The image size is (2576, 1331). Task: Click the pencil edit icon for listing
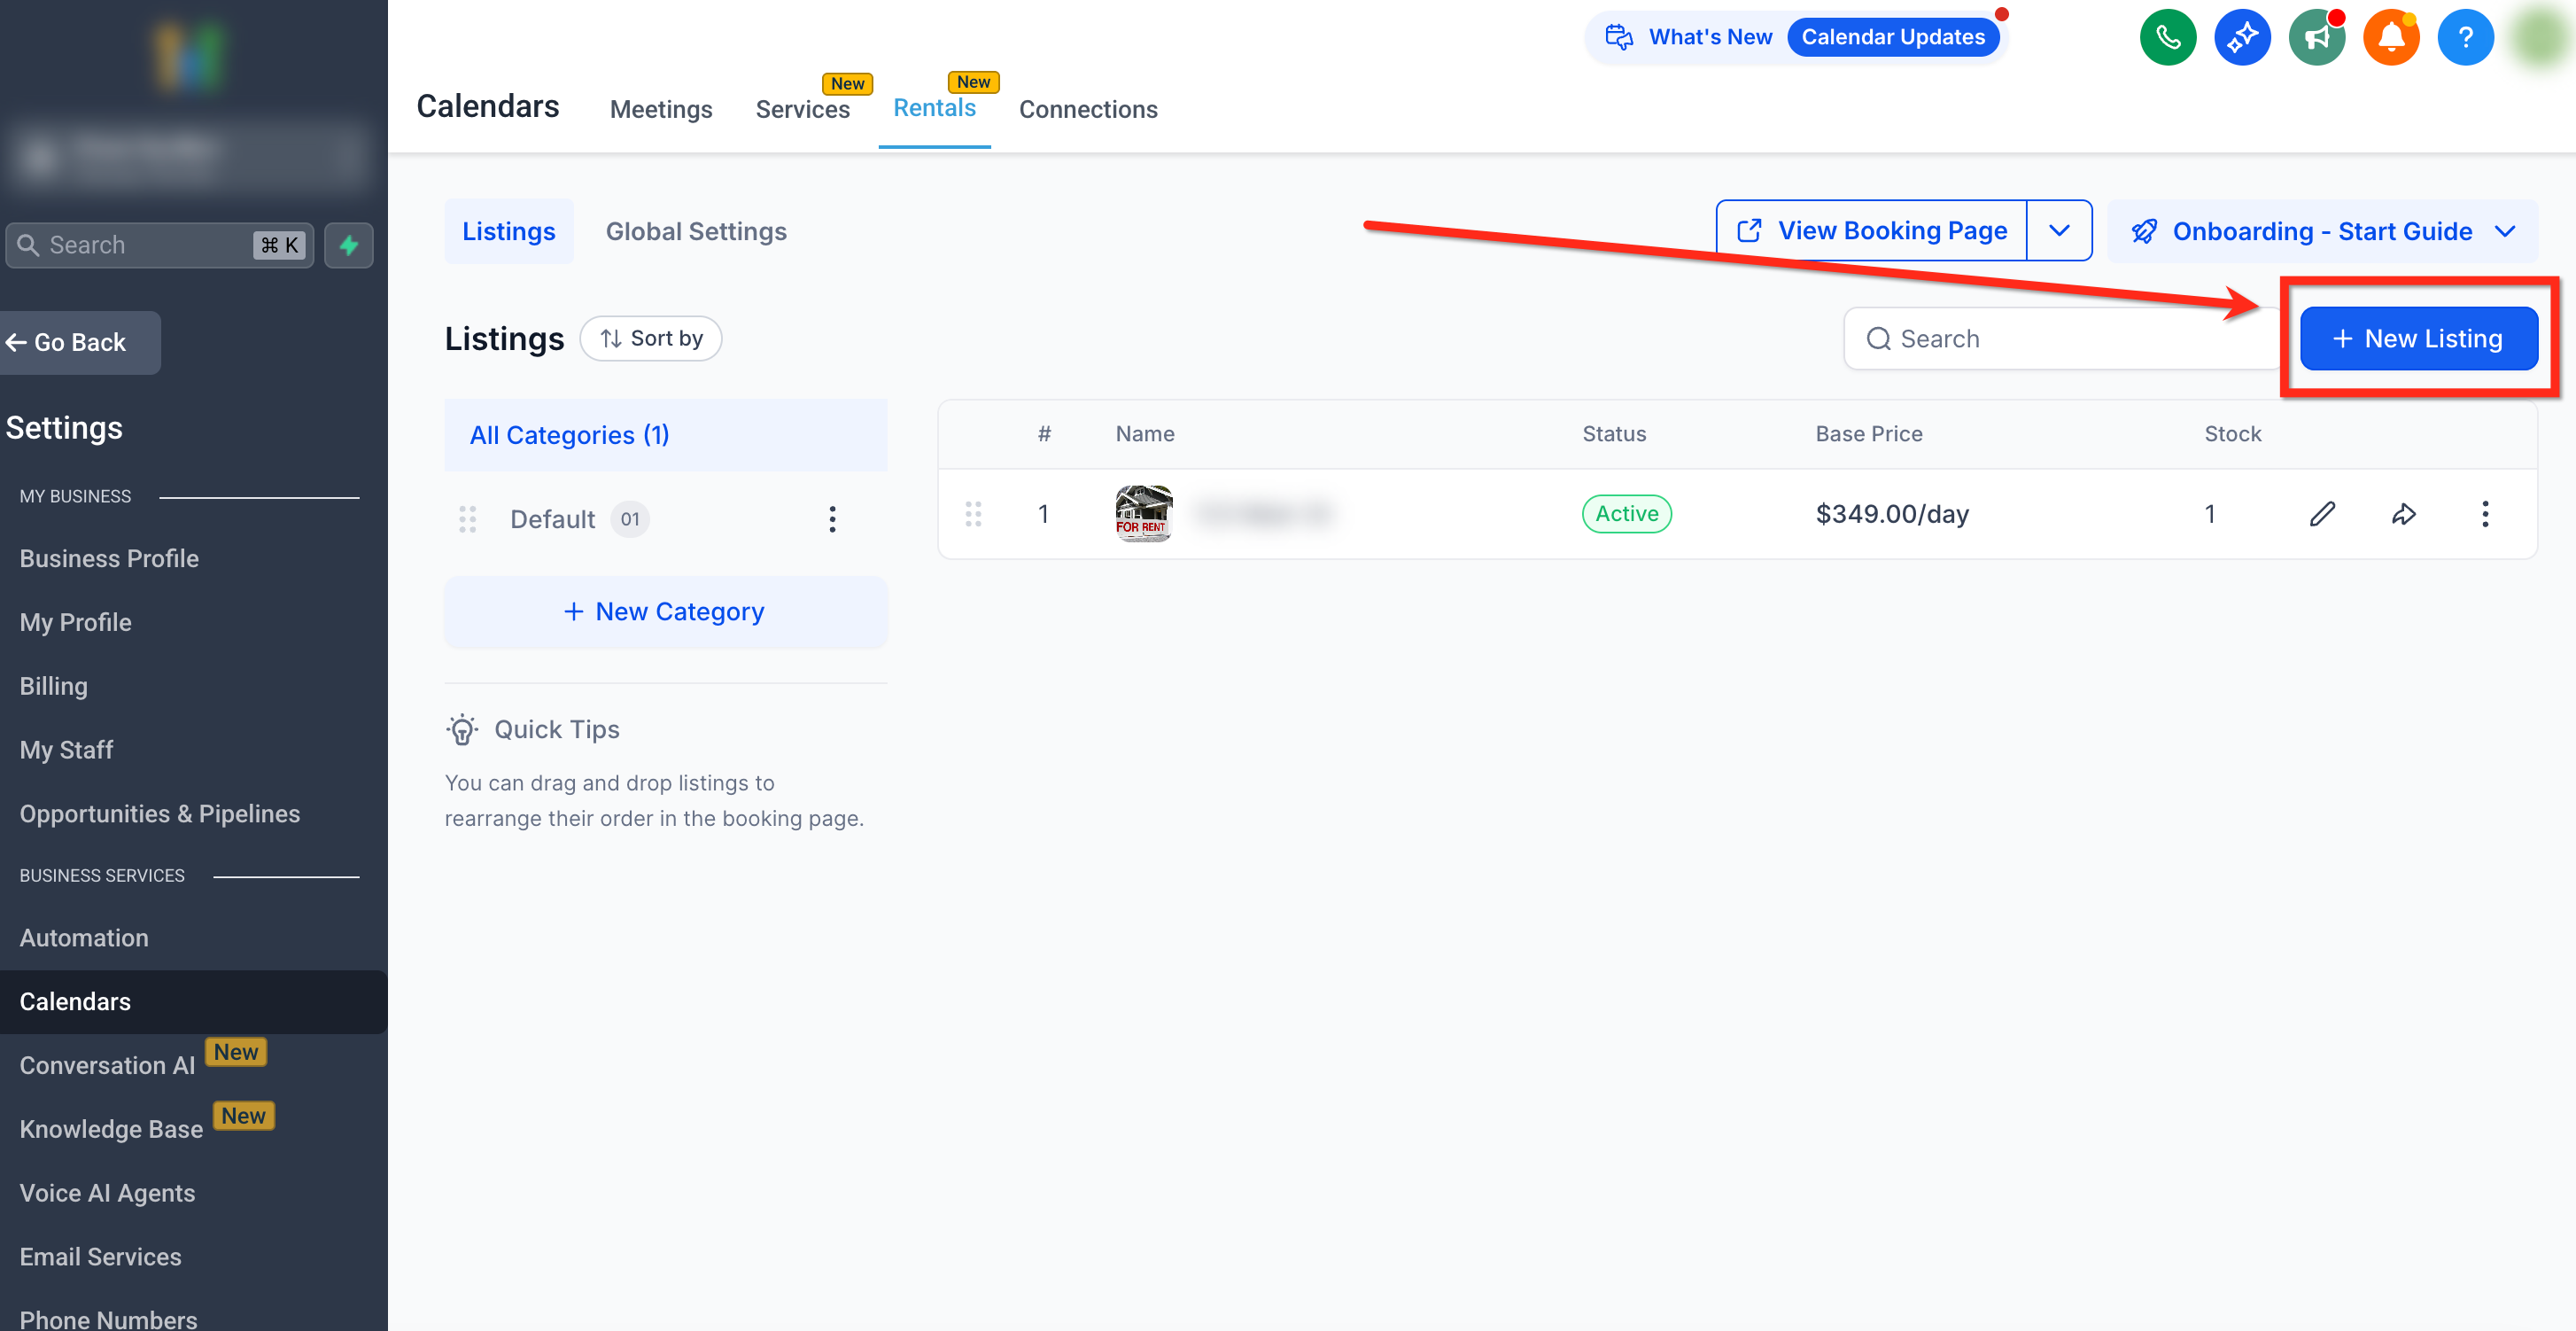[2322, 514]
